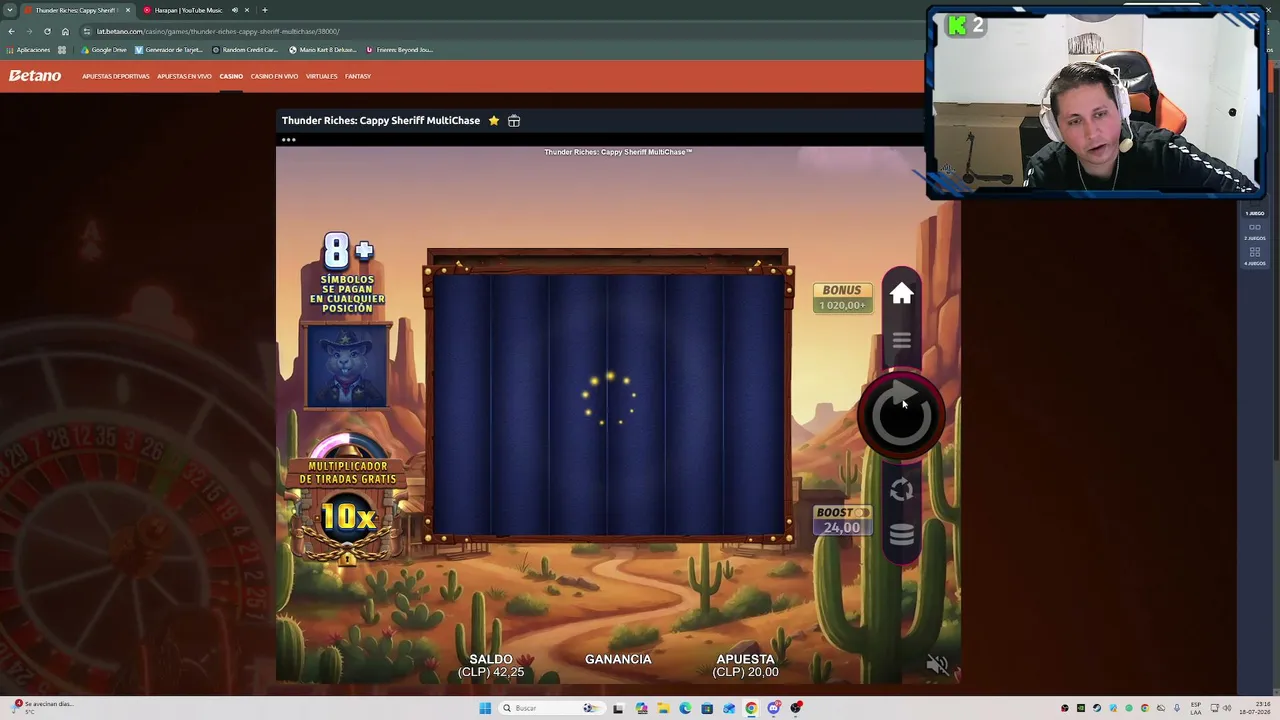Click the spin button in the slot game
The image size is (1280, 720).
pyautogui.click(x=901, y=416)
